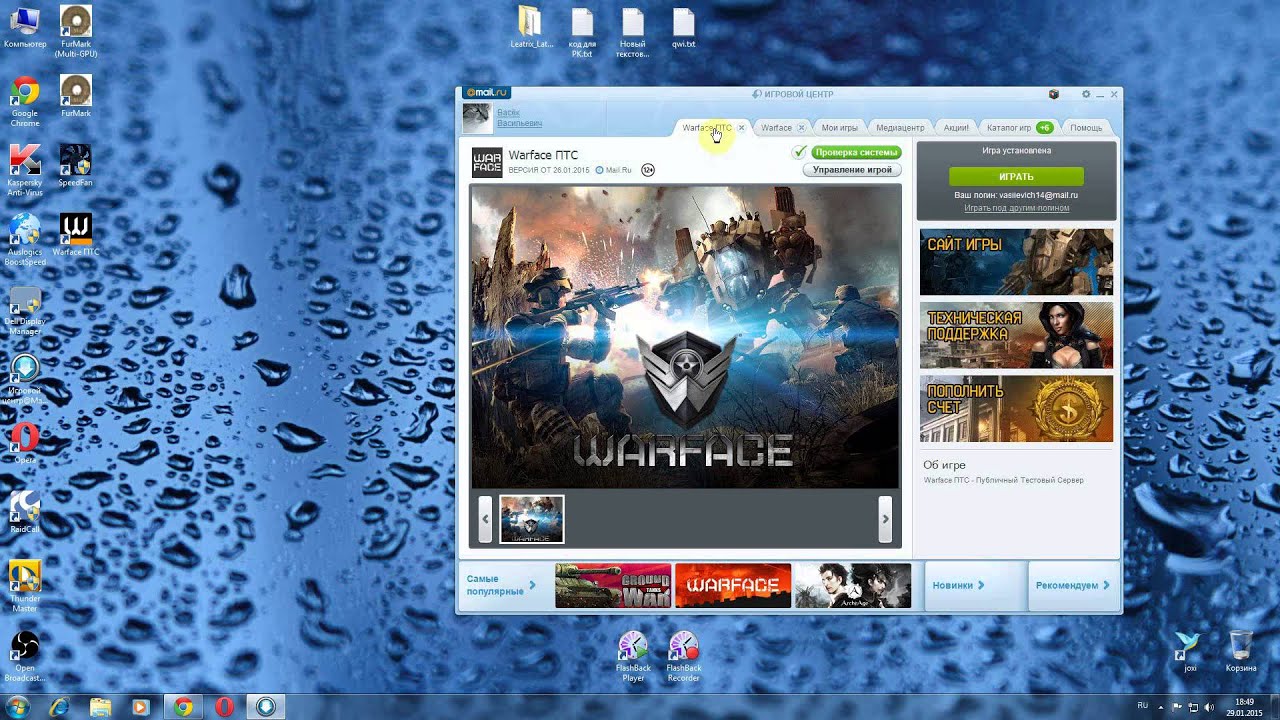
Task: Open RaidCall desktop shortcut
Action: click(25, 512)
